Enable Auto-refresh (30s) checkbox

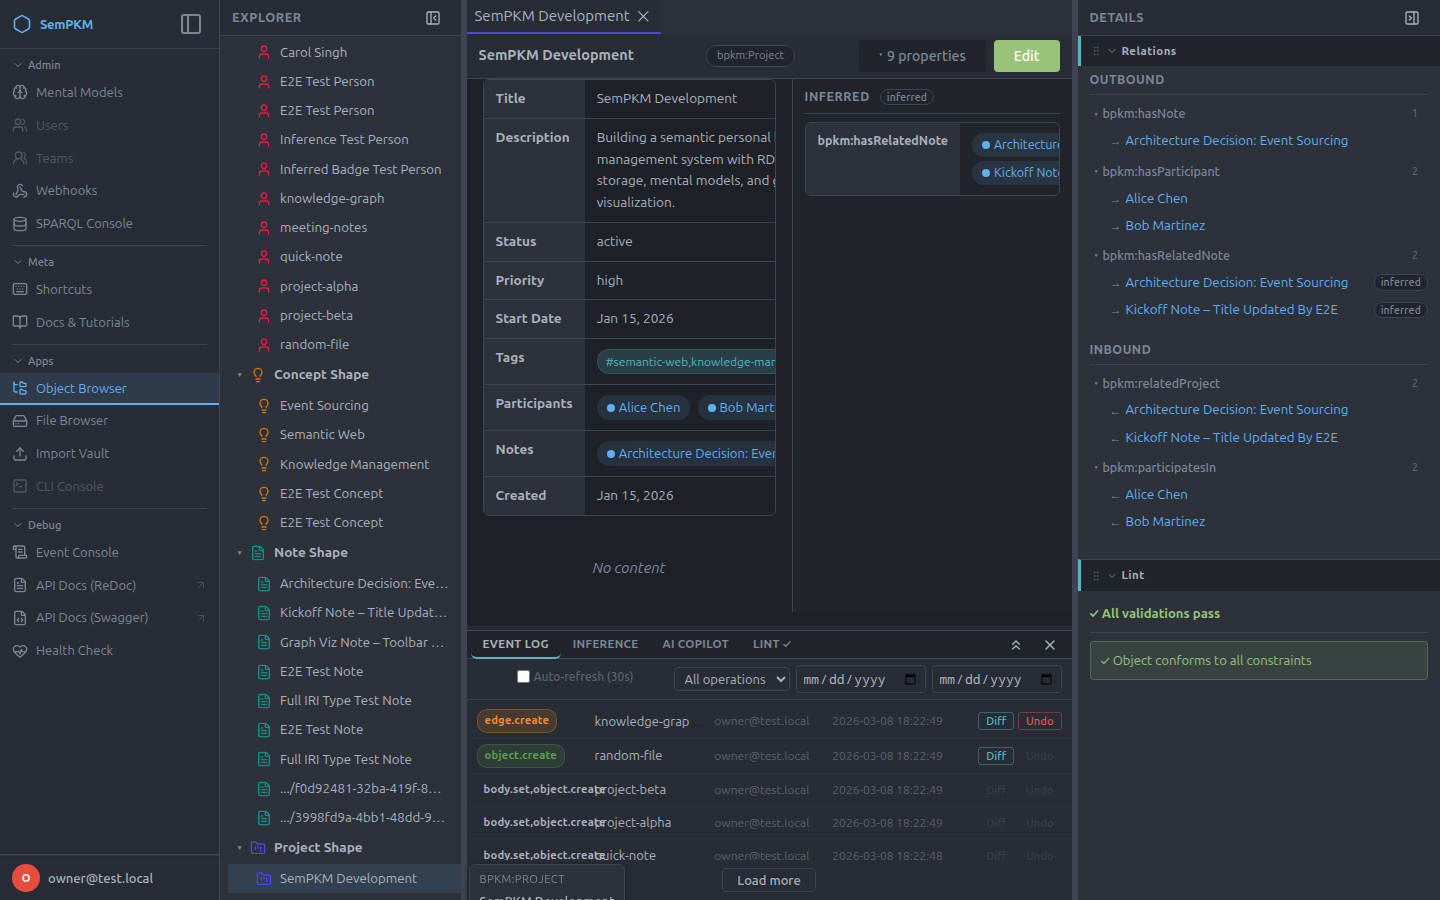point(523,677)
